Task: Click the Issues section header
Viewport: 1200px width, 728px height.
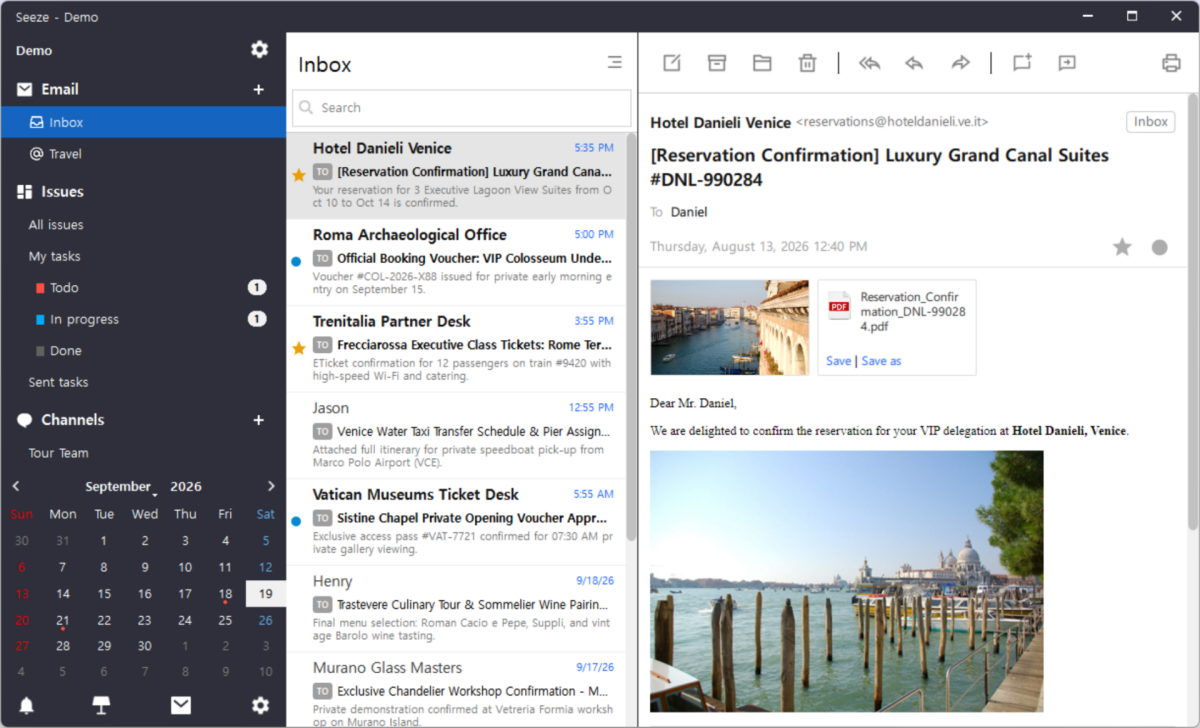Action: (62, 191)
